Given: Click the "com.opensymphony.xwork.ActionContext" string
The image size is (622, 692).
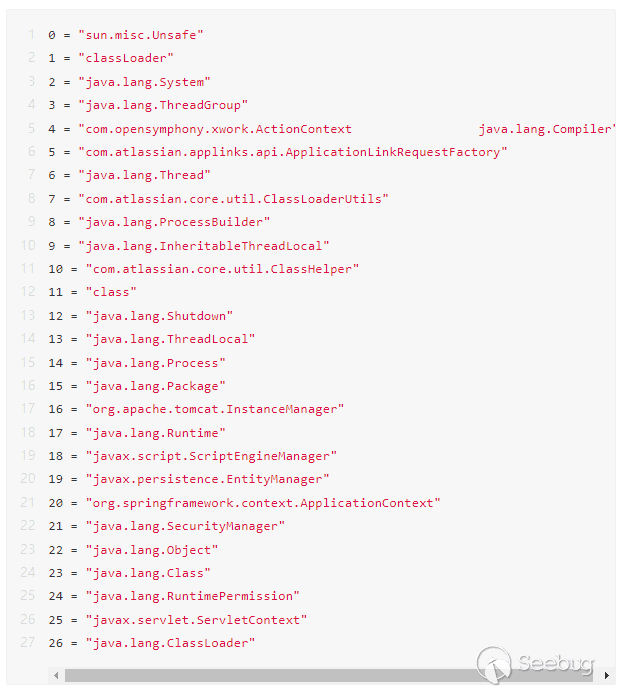Looking at the screenshot, I should (214, 129).
